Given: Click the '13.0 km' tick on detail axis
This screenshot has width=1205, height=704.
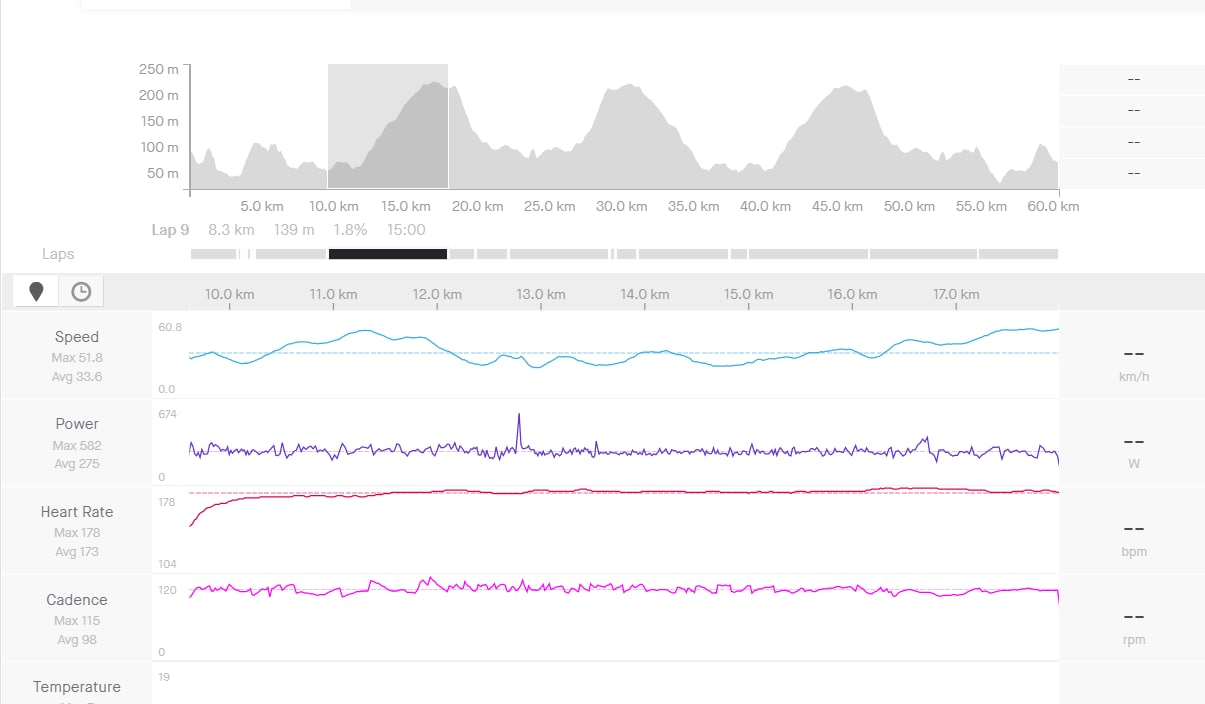Looking at the screenshot, I should [x=541, y=294].
